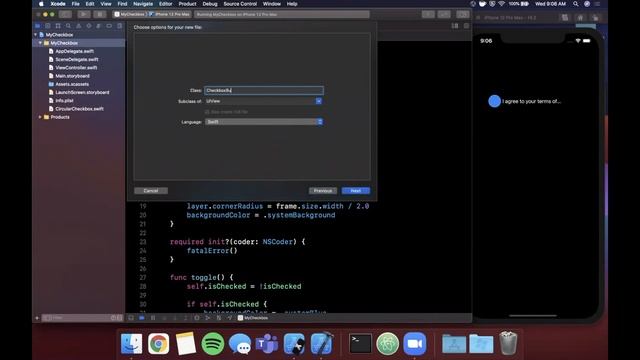Viewport: 640px width, 360px height.
Task: Open the Xcode menu
Action: [x=58, y=4]
